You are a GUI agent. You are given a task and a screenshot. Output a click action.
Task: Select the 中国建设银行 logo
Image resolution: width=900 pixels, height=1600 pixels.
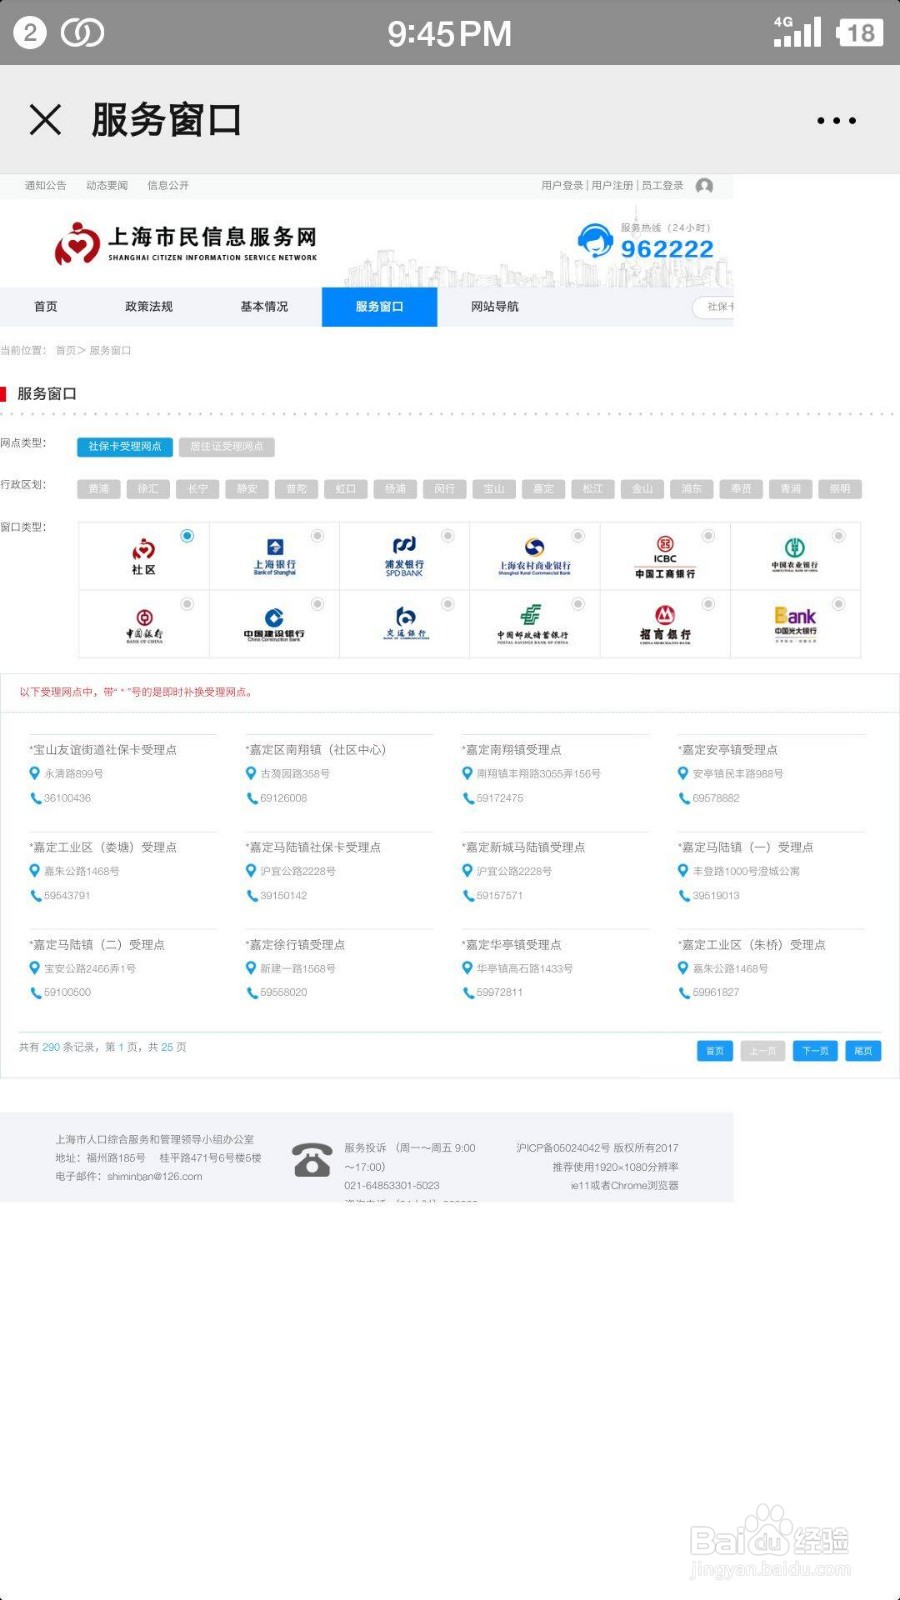click(274, 625)
